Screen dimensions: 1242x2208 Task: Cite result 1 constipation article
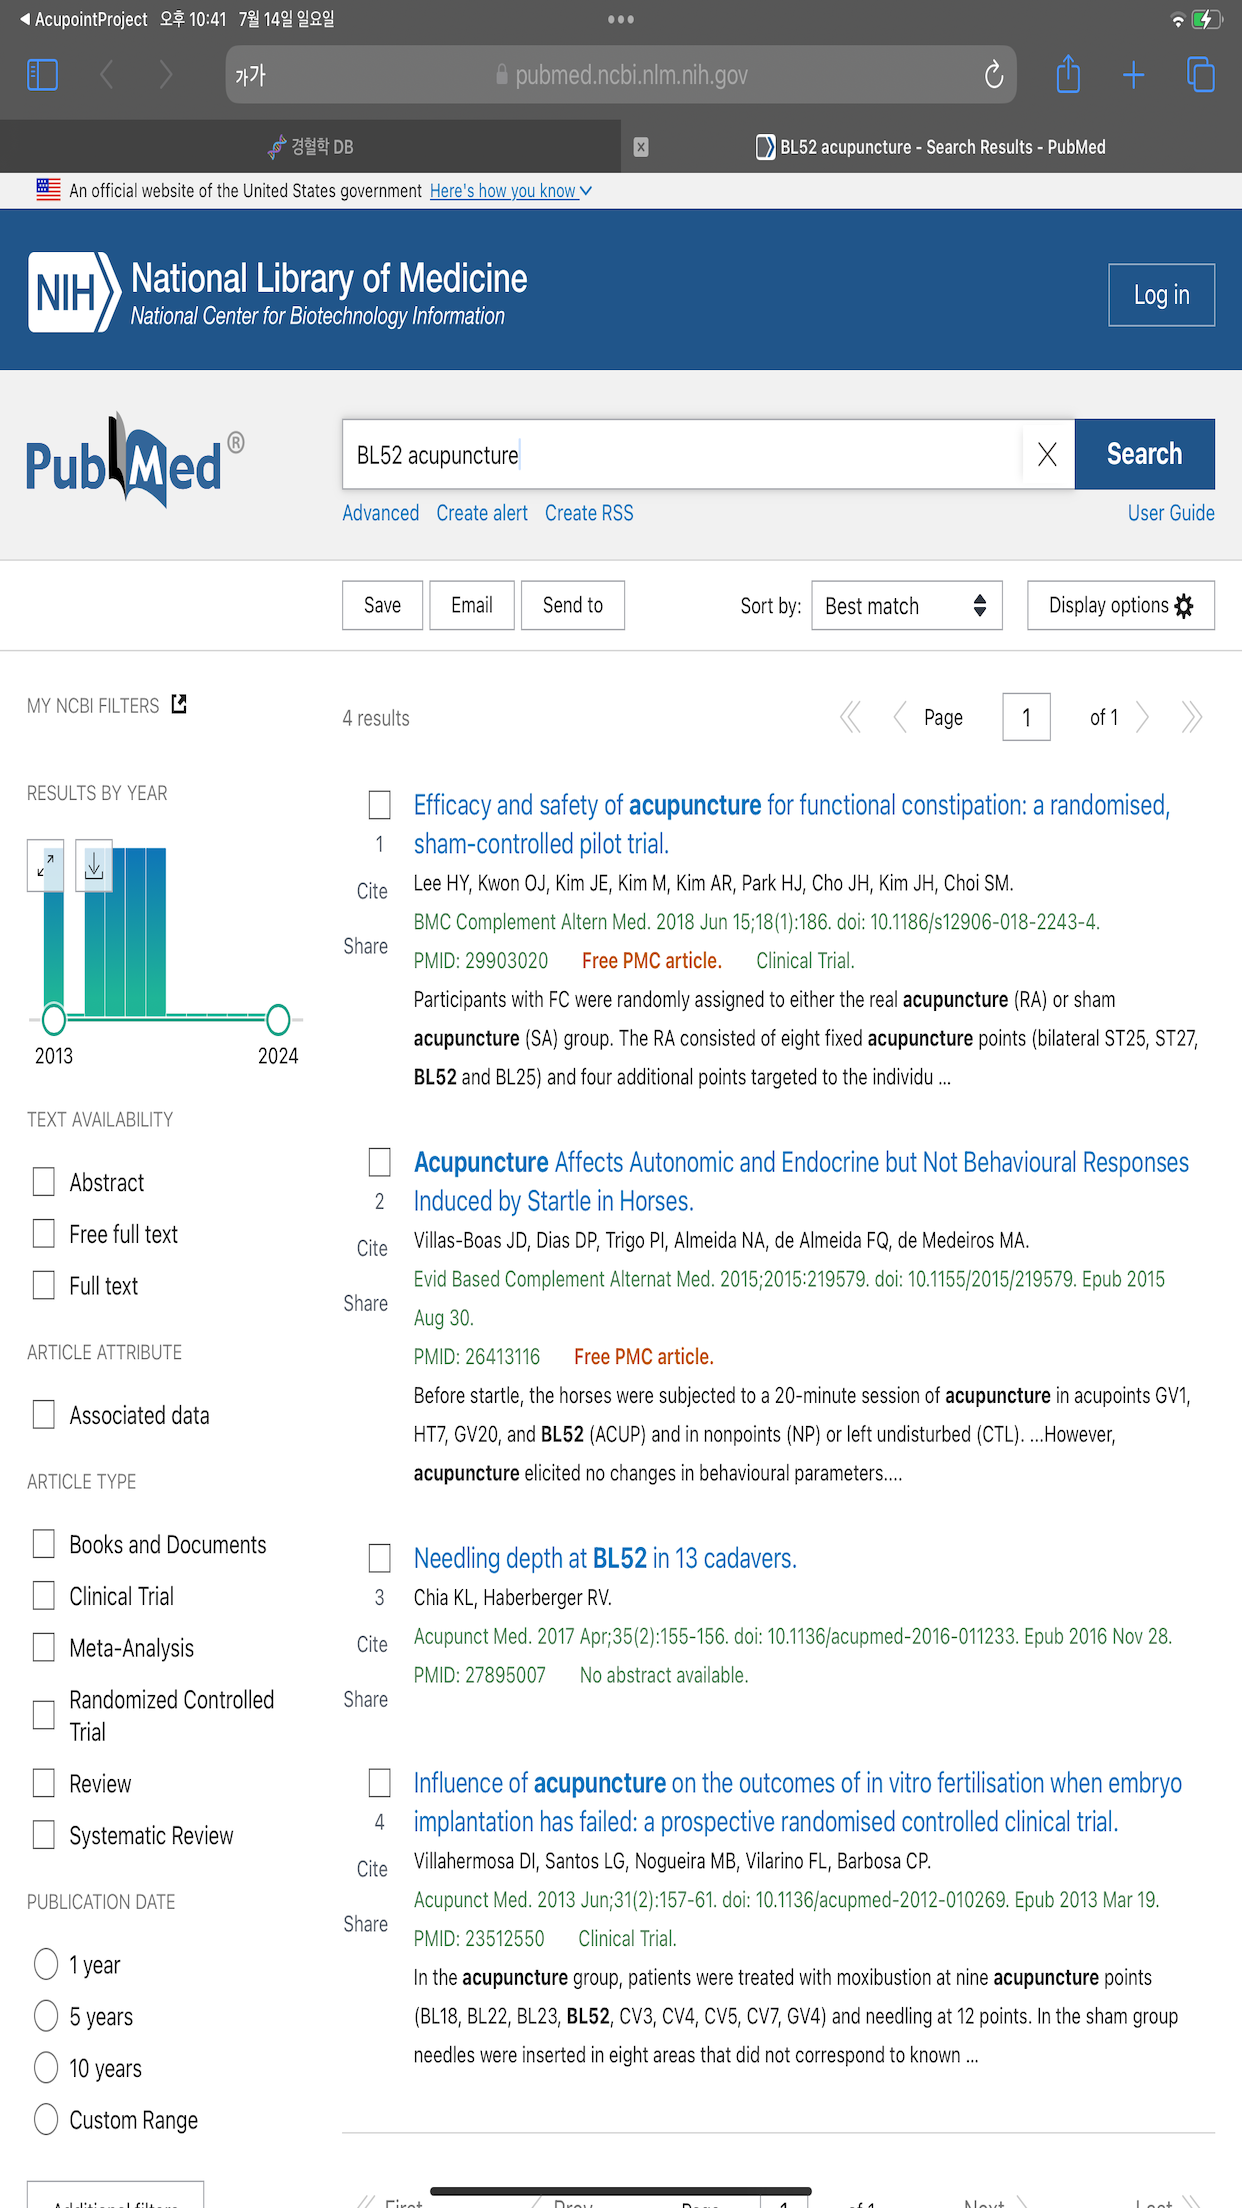pyautogui.click(x=372, y=891)
